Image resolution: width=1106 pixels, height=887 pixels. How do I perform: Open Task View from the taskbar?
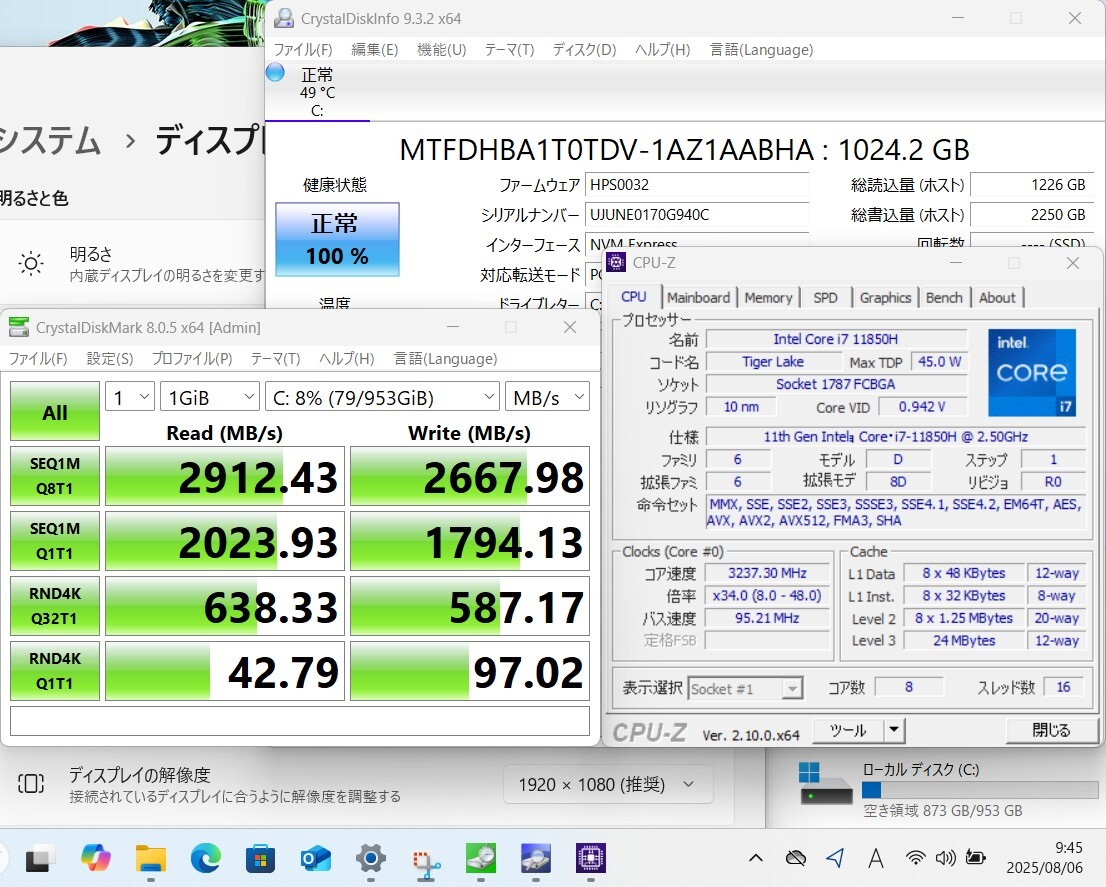point(41,858)
